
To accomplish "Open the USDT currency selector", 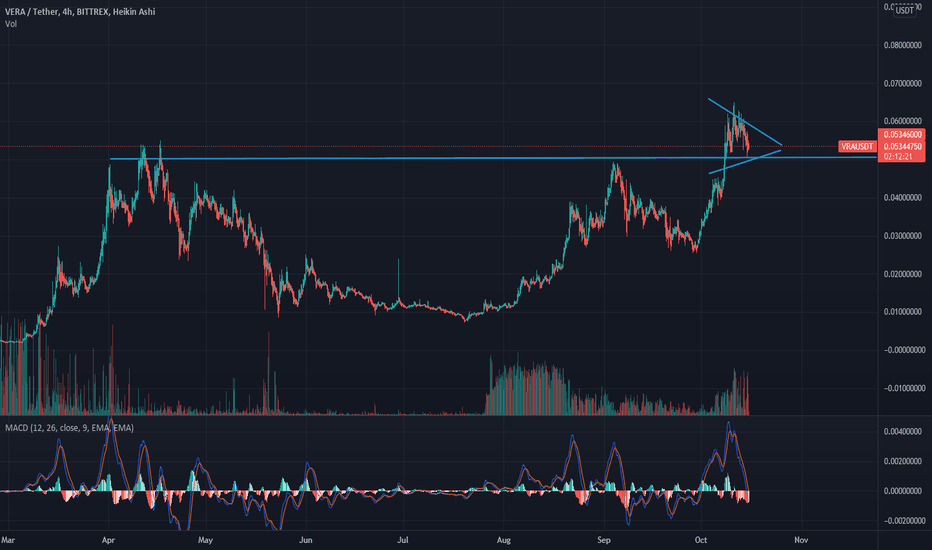I will tap(905, 10).
